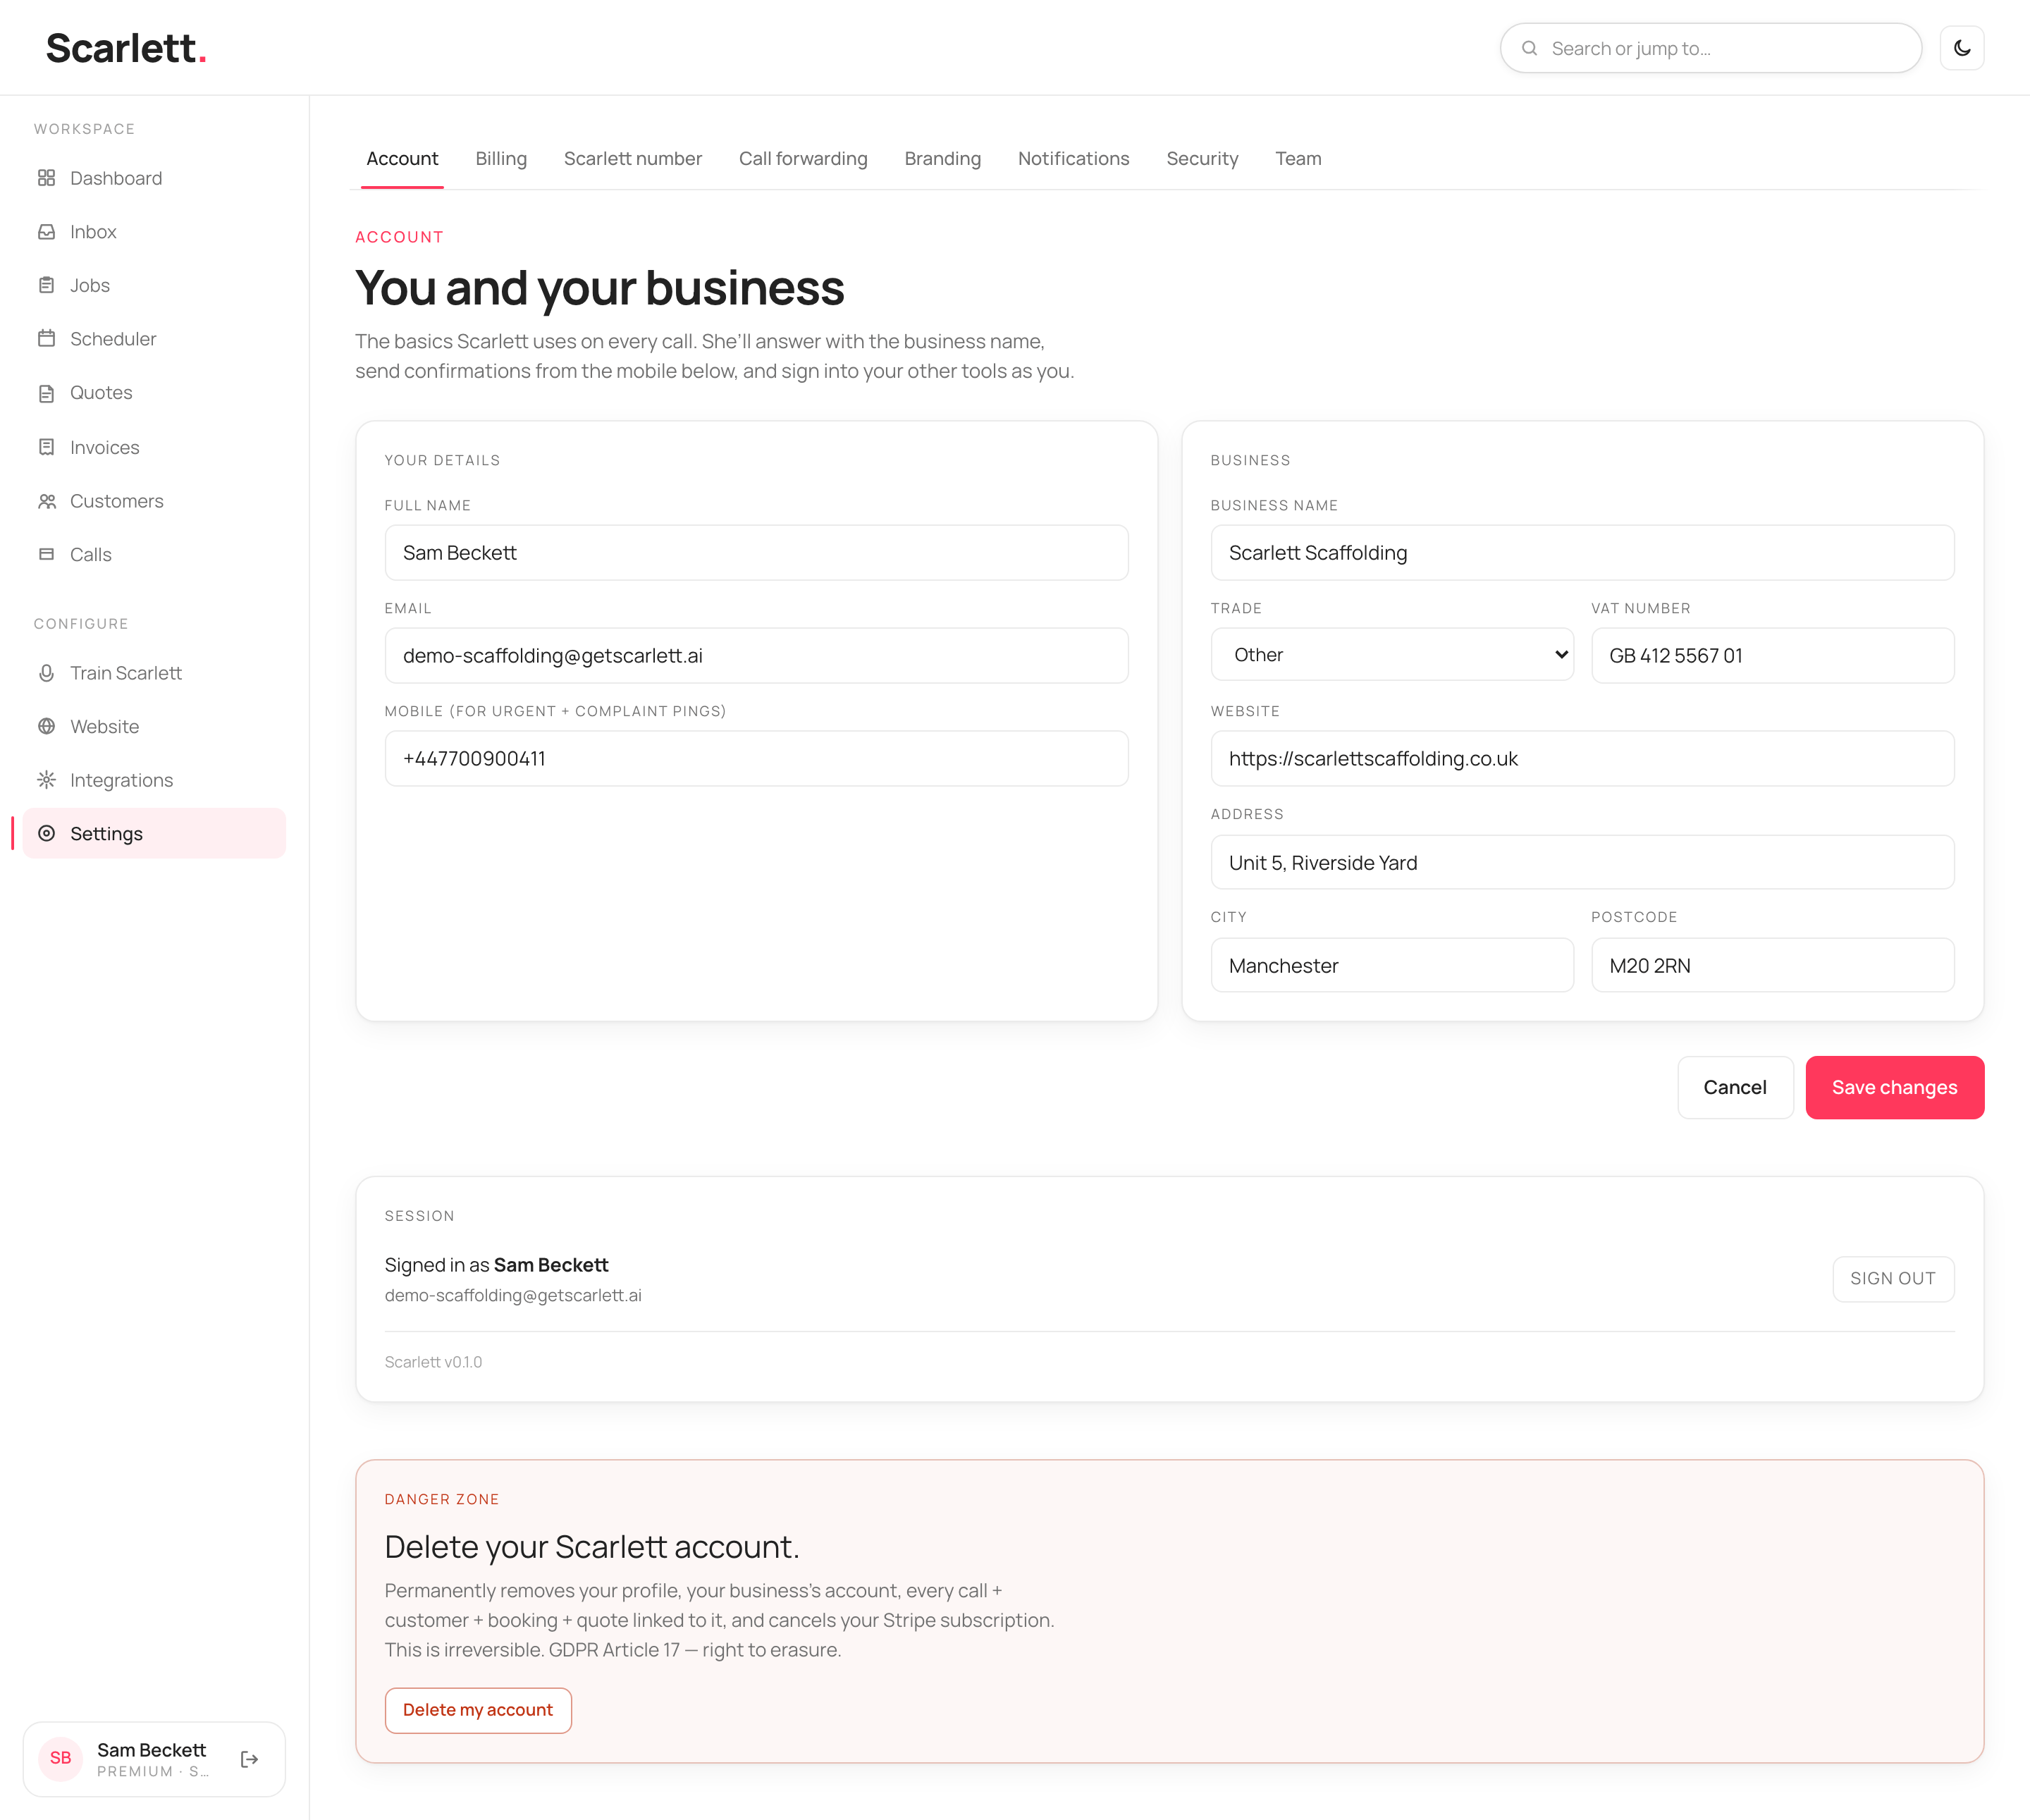Image resolution: width=2030 pixels, height=1820 pixels.
Task: Click the Scarlett logo
Action: pyautogui.click(x=126, y=48)
